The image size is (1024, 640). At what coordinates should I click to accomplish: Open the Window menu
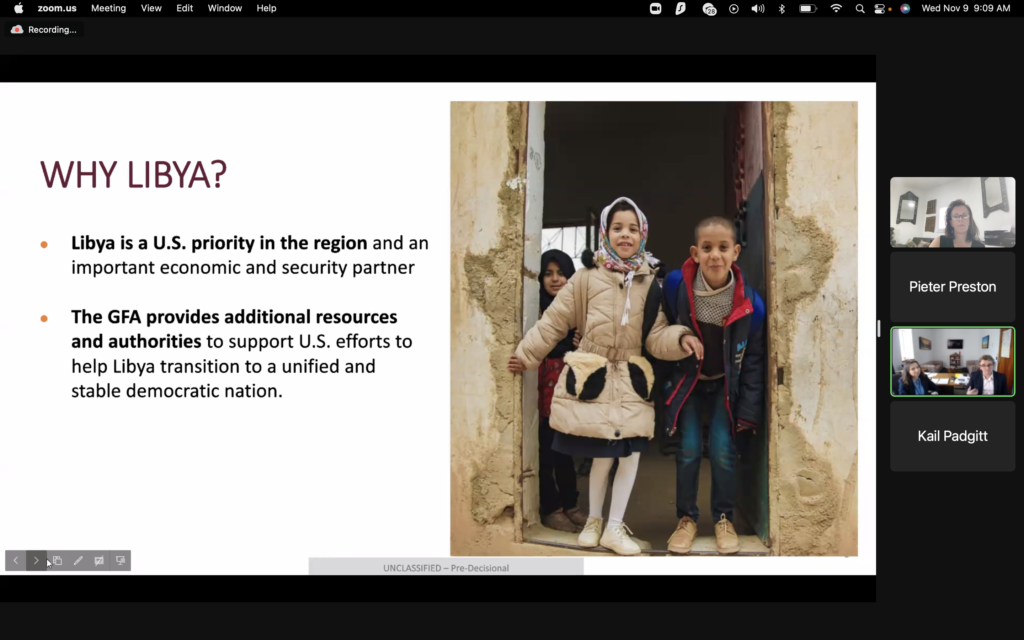click(224, 8)
